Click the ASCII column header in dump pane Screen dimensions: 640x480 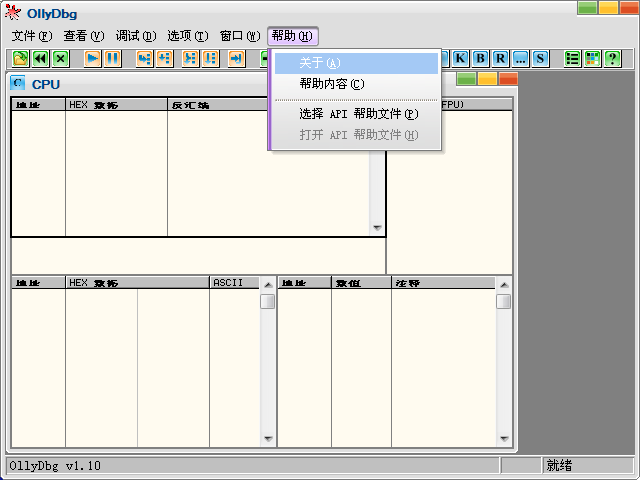[234, 282]
